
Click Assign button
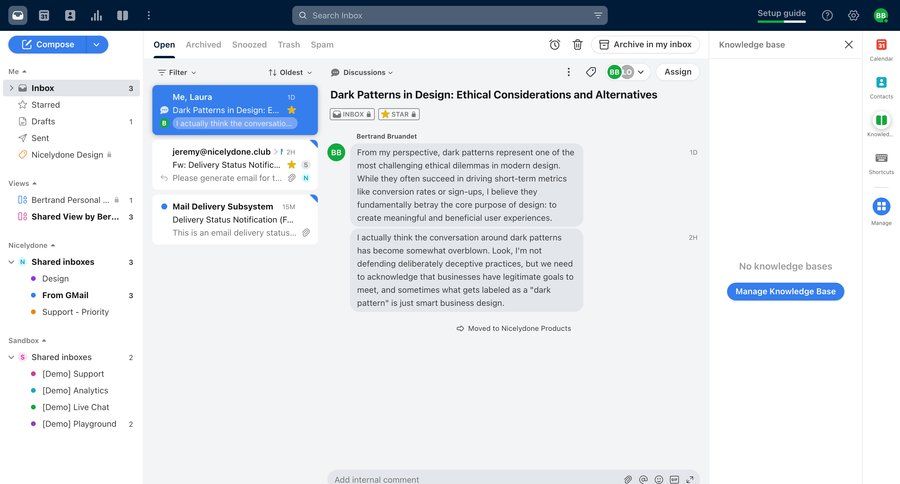pyautogui.click(x=678, y=72)
